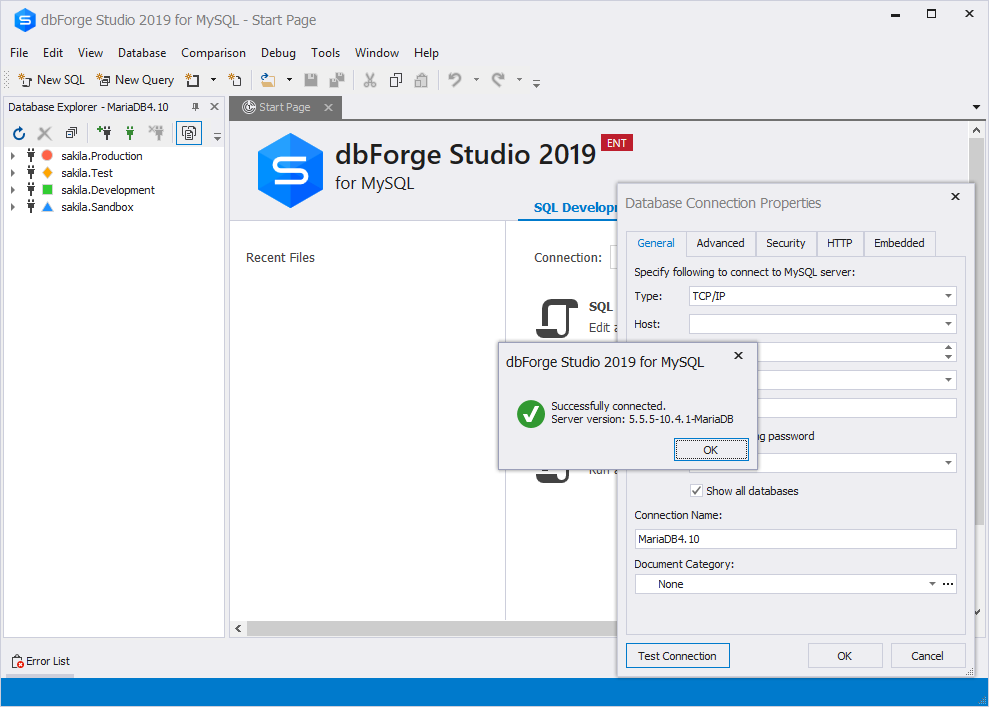
Task: Select the General tab
Action: (x=656, y=243)
